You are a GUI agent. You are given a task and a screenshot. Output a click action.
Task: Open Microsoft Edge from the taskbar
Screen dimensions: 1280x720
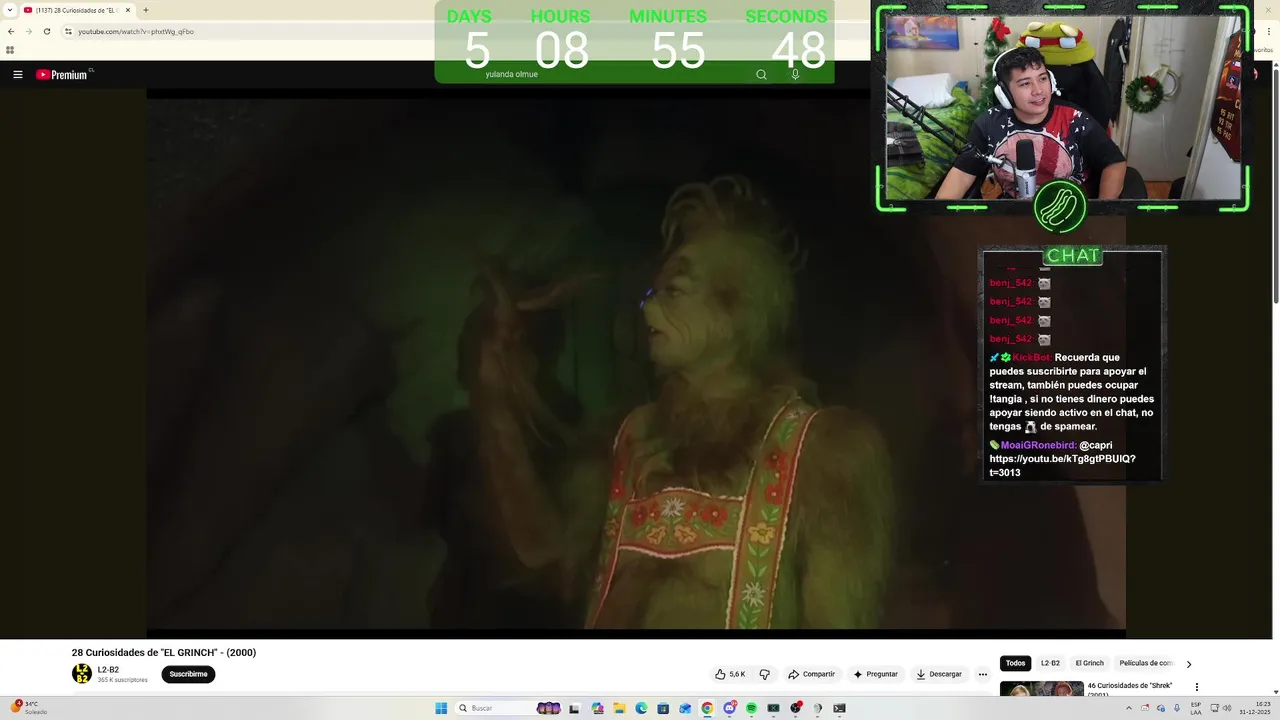click(641, 708)
